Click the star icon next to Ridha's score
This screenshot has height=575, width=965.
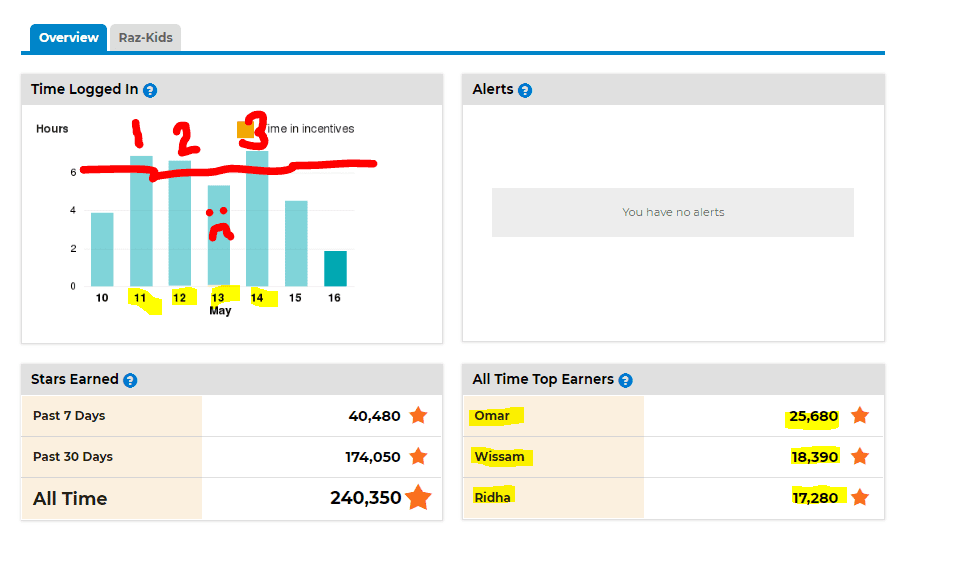point(860,497)
